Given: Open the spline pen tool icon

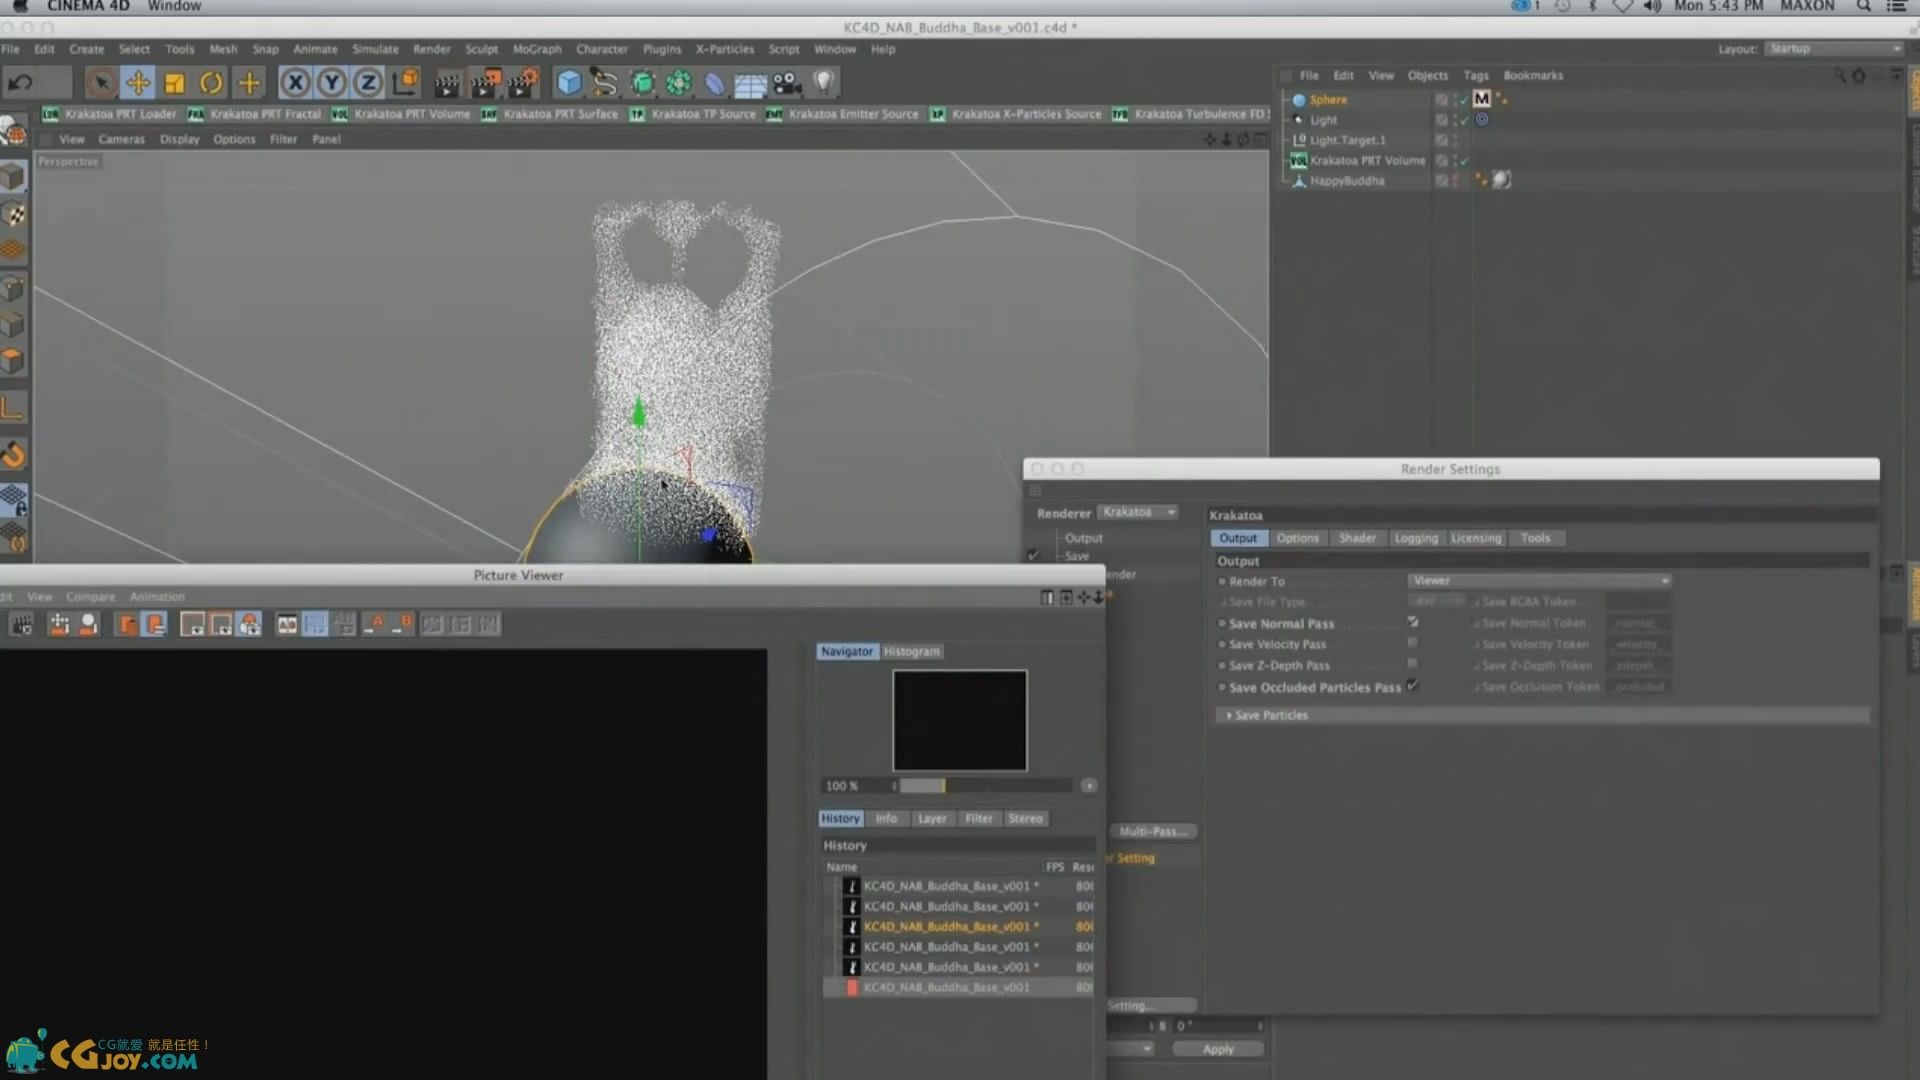Looking at the screenshot, I should tap(604, 83).
